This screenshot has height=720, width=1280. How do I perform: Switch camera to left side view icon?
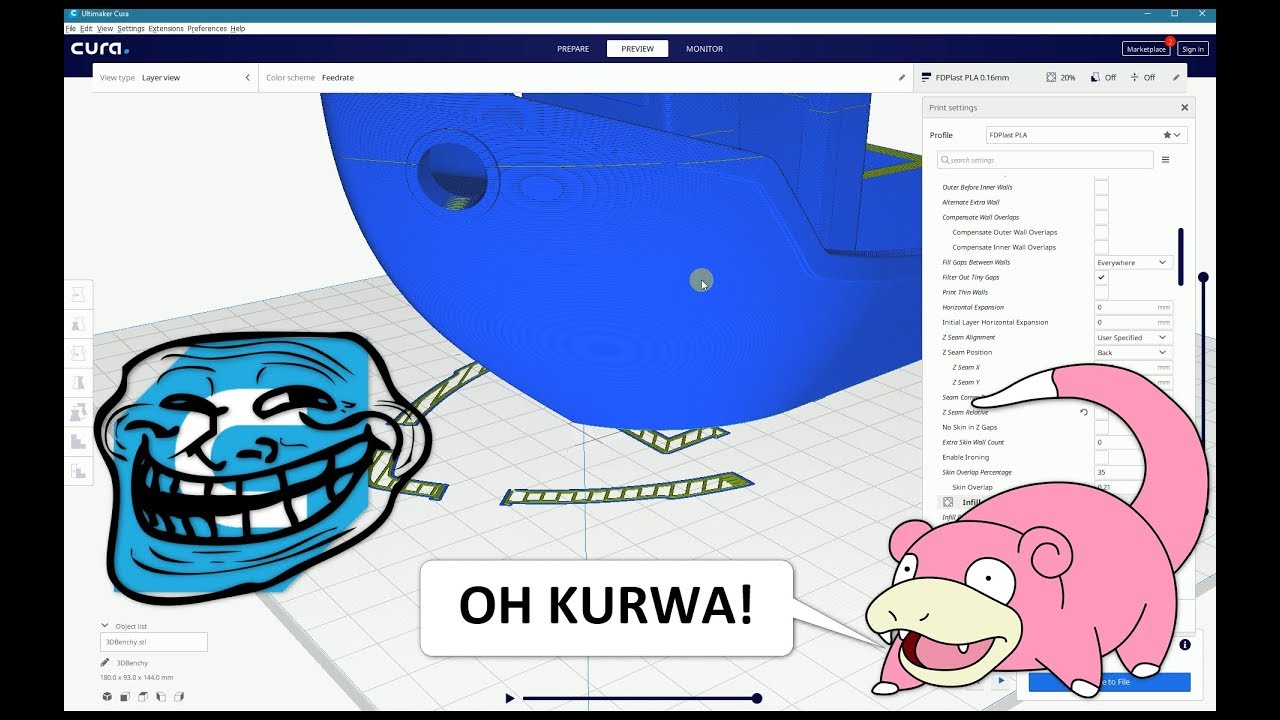point(161,697)
